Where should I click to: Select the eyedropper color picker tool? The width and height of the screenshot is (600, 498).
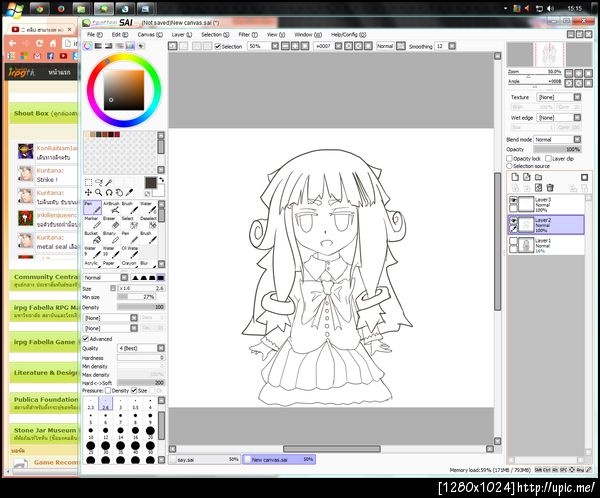(x=130, y=193)
